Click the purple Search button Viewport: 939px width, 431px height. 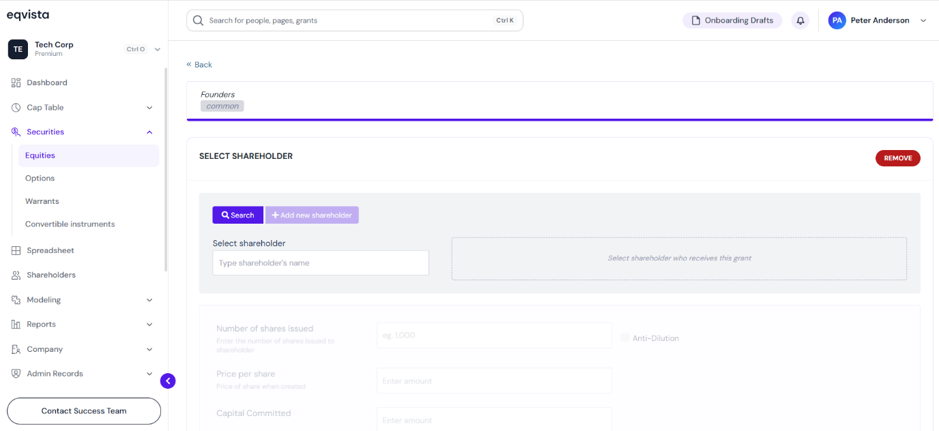click(x=238, y=215)
